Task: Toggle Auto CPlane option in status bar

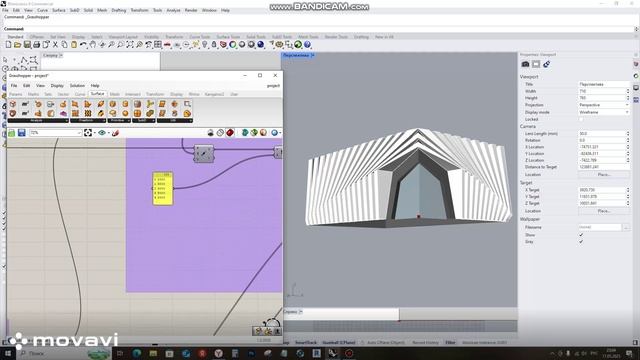Action: [386, 342]
